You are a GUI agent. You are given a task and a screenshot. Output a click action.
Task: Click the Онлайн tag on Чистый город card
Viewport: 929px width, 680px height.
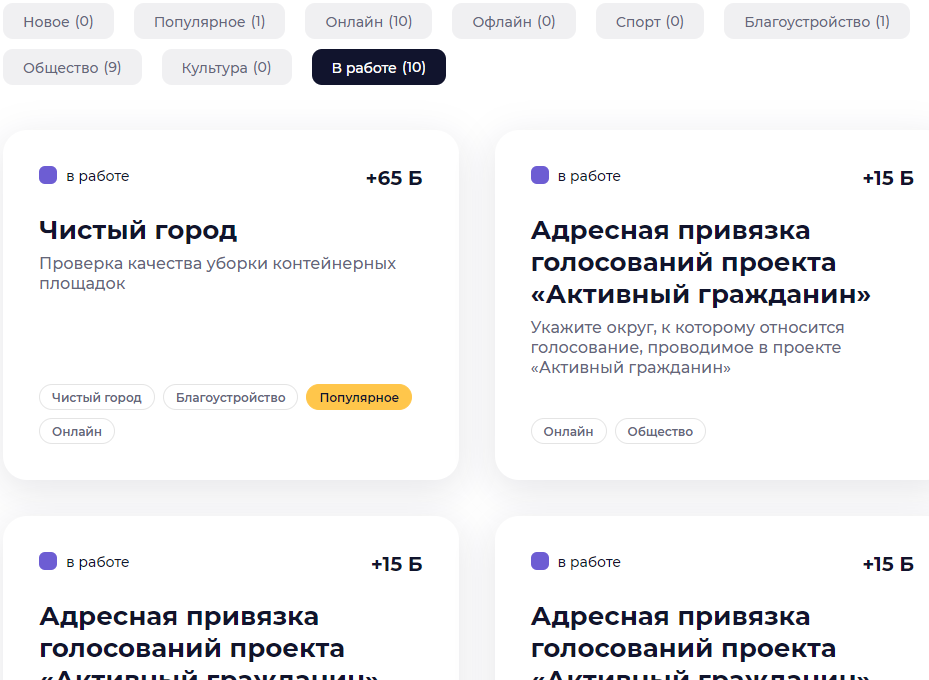click(77, 431)
